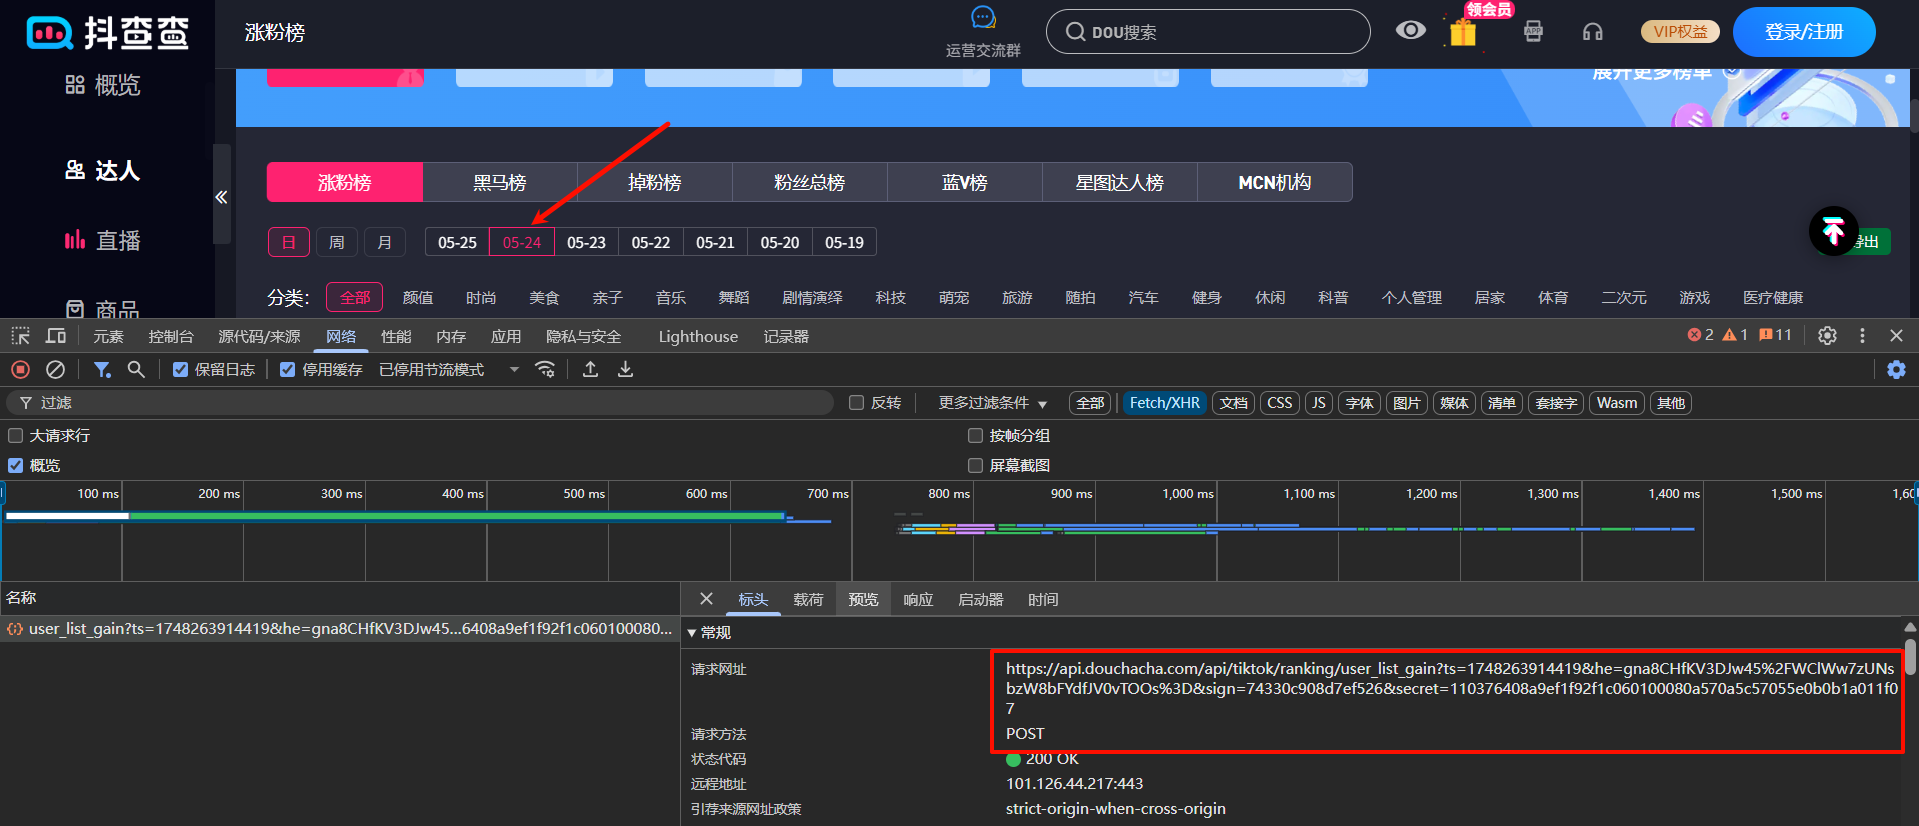
Task: Click the back-to-top arrow button
Action: [1833, 231]
